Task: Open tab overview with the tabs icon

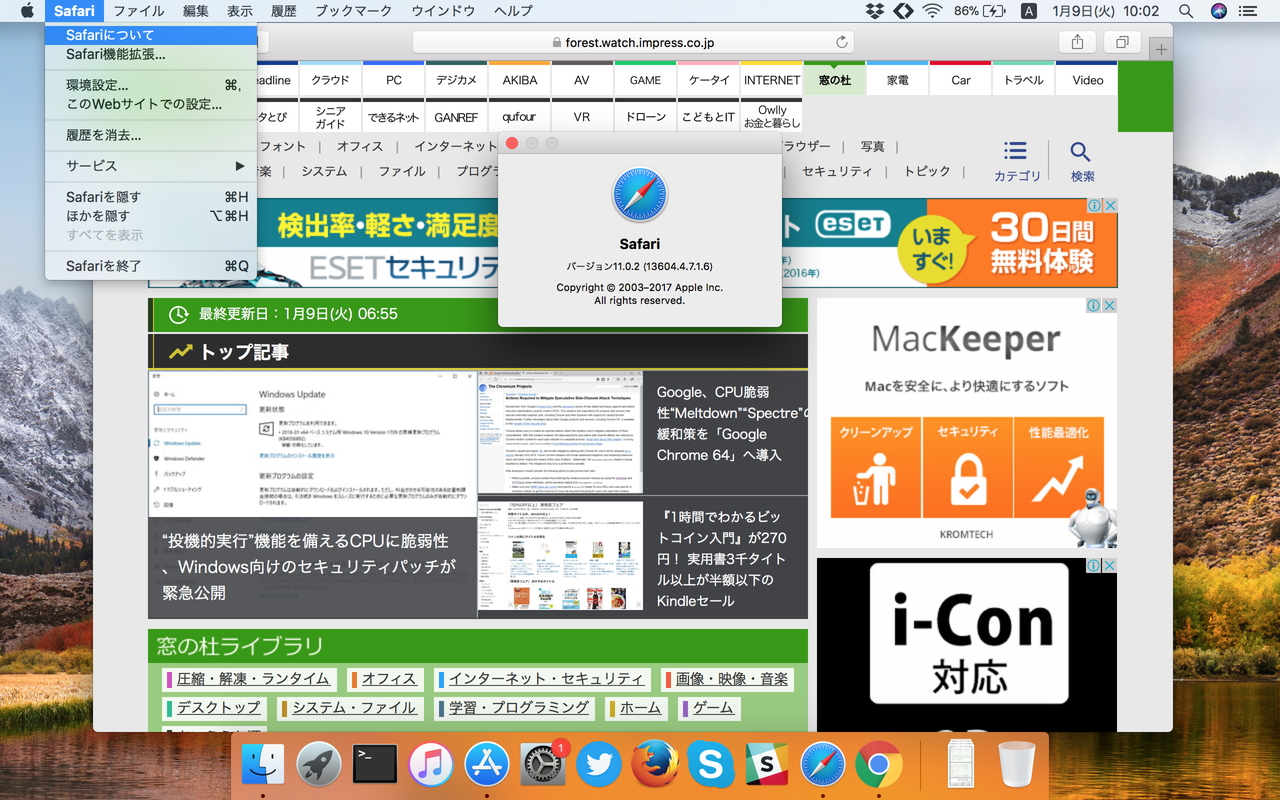Action: coord(1122,43)
